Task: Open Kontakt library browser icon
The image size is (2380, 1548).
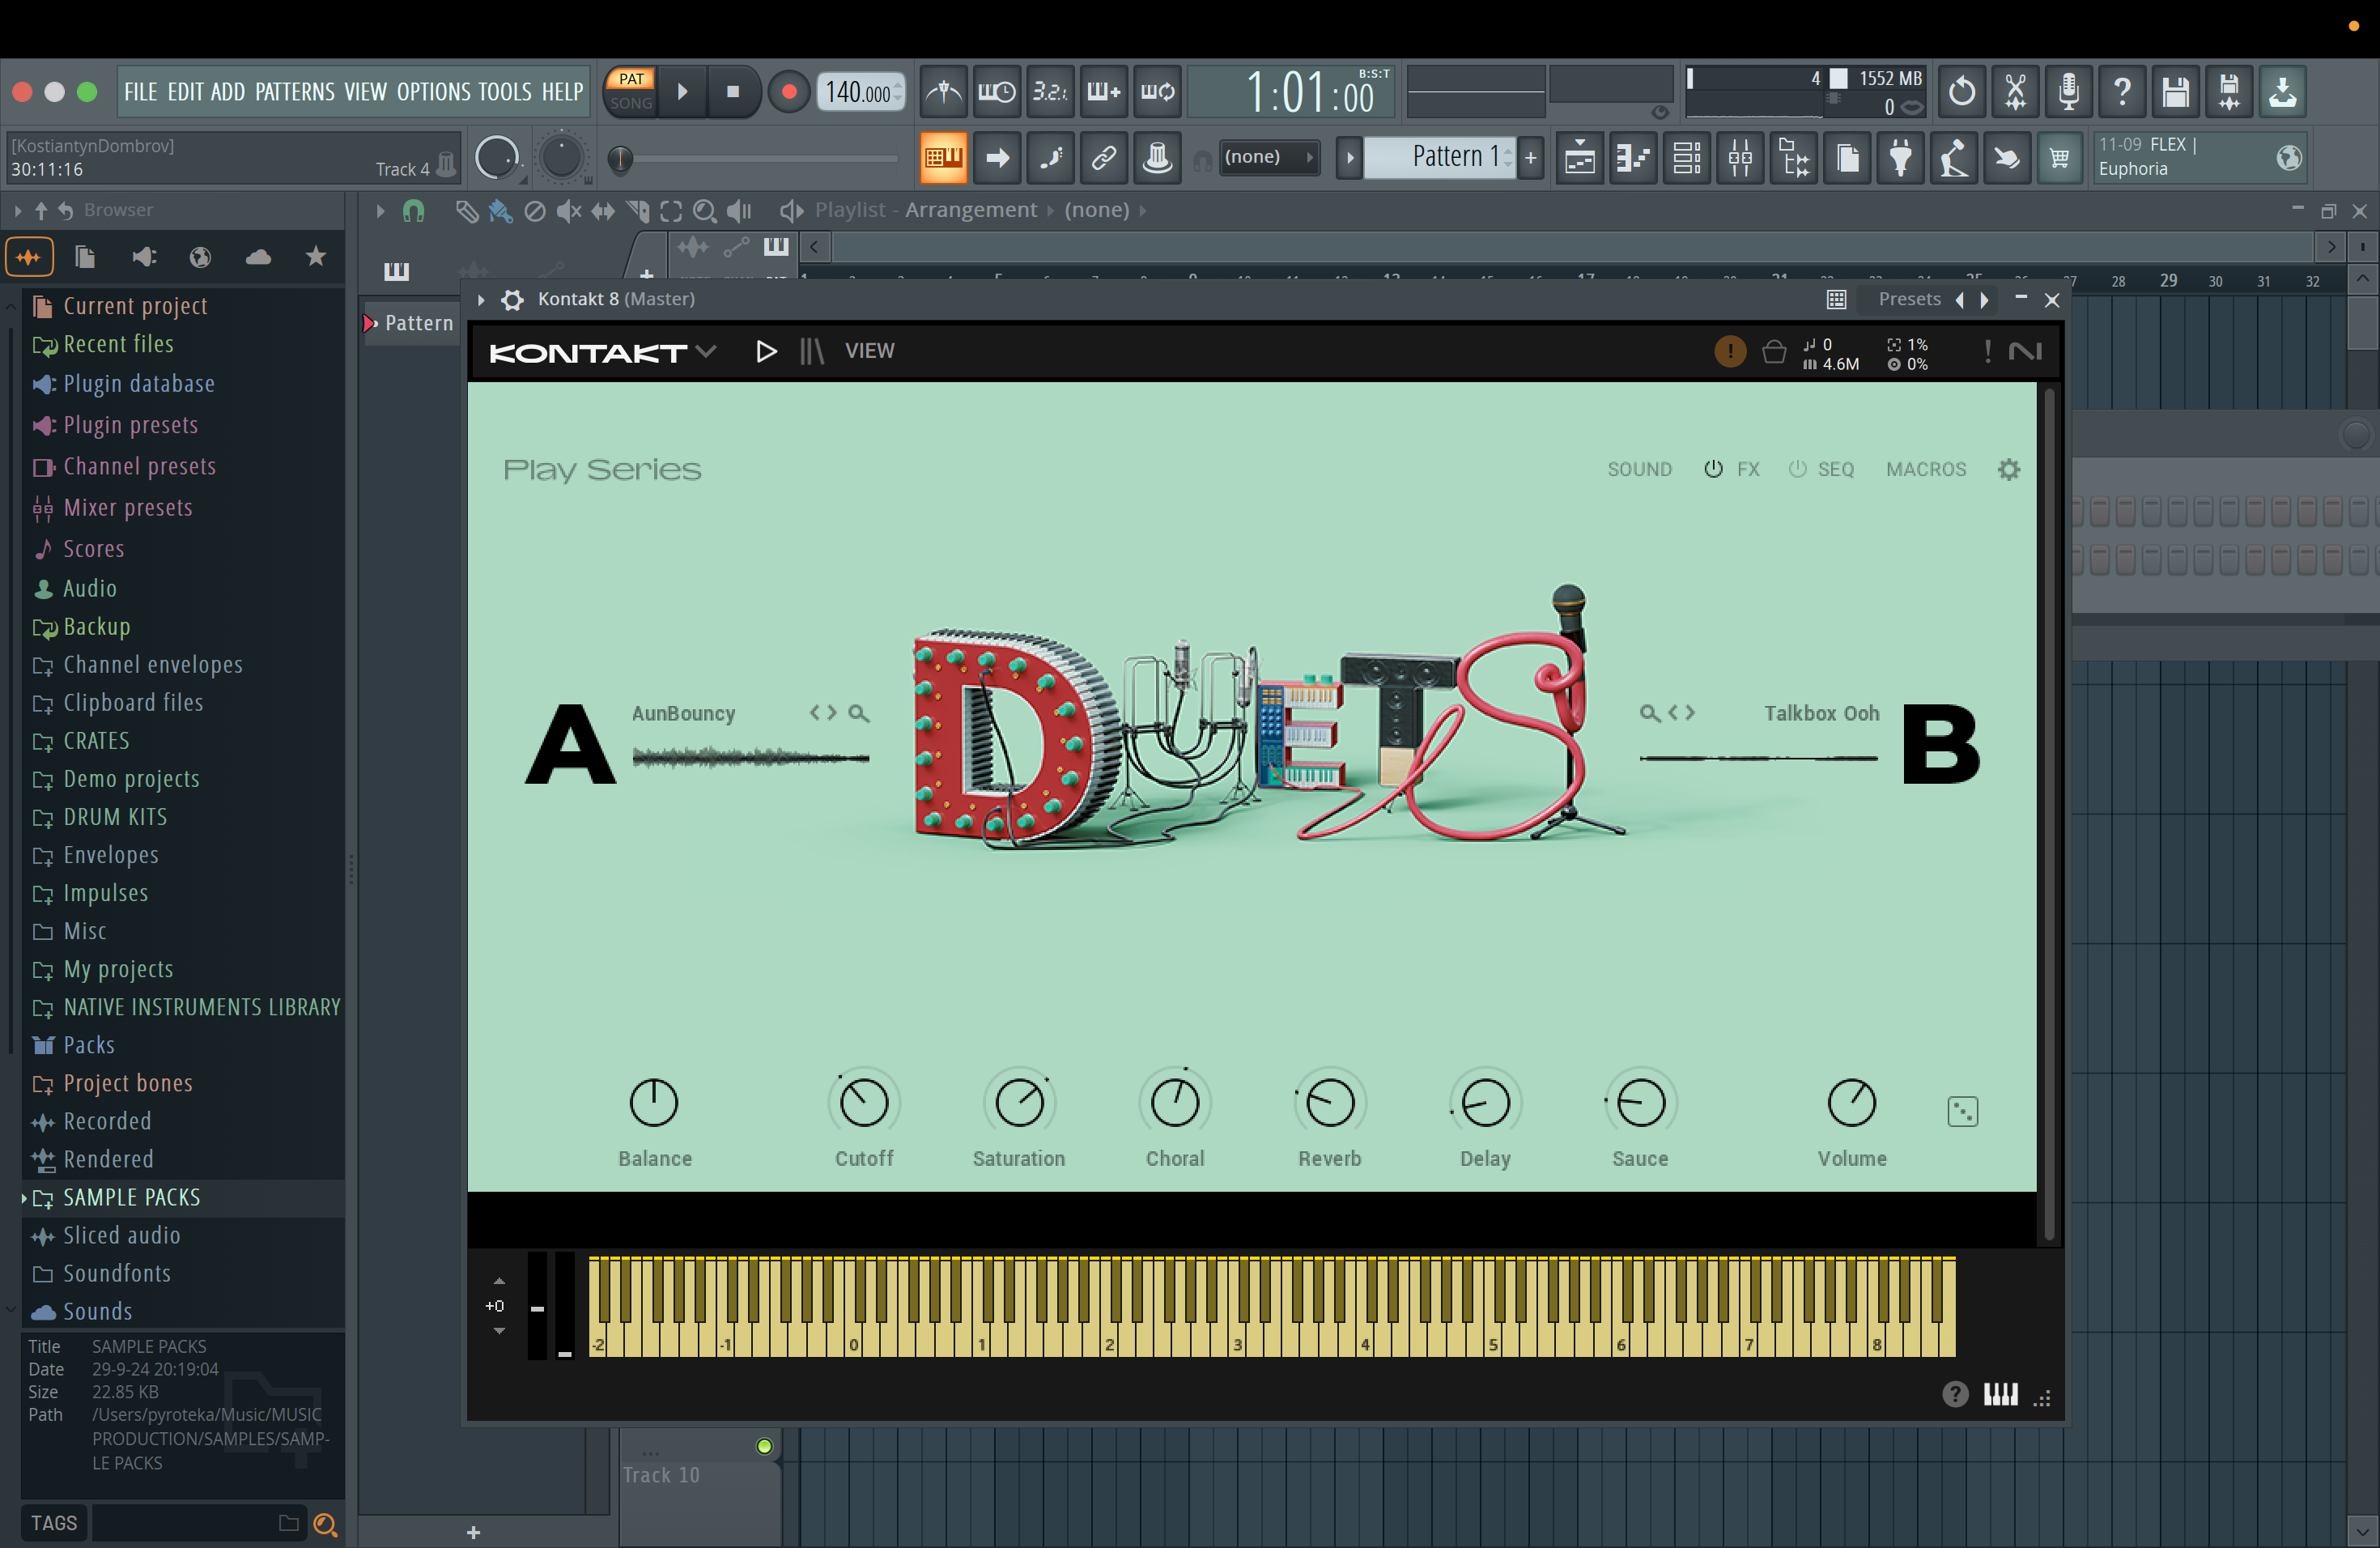Action: [x=812, y=351]
